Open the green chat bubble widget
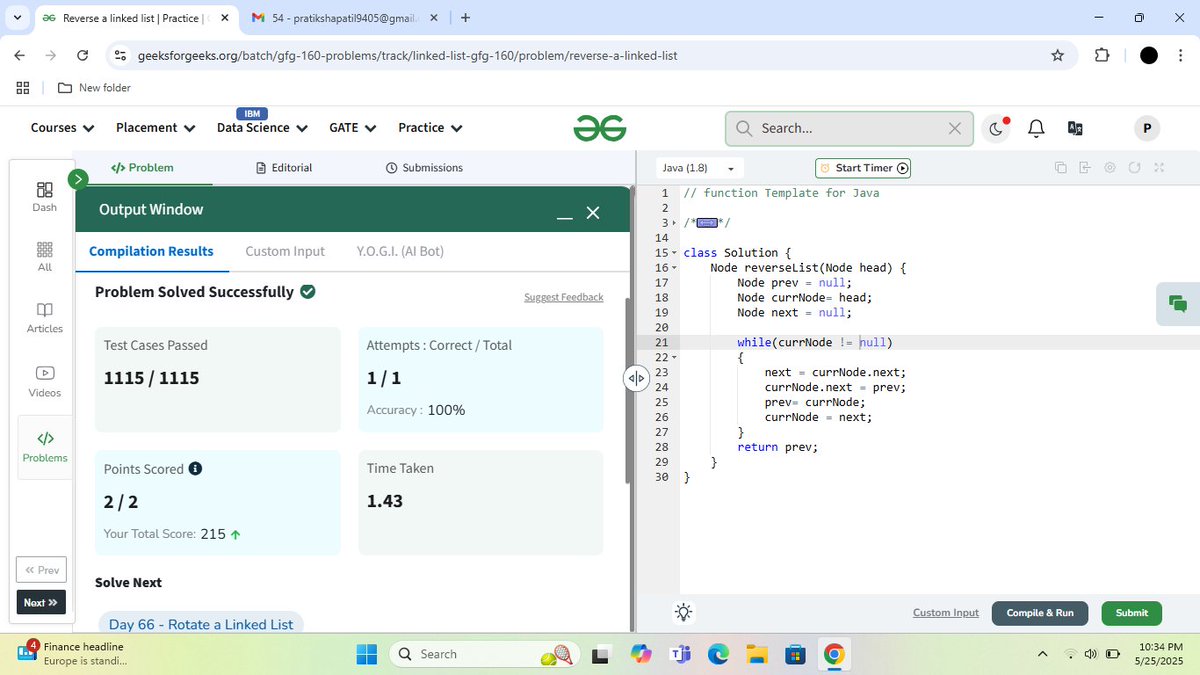1200x675 pixels. pos(1177,304)
